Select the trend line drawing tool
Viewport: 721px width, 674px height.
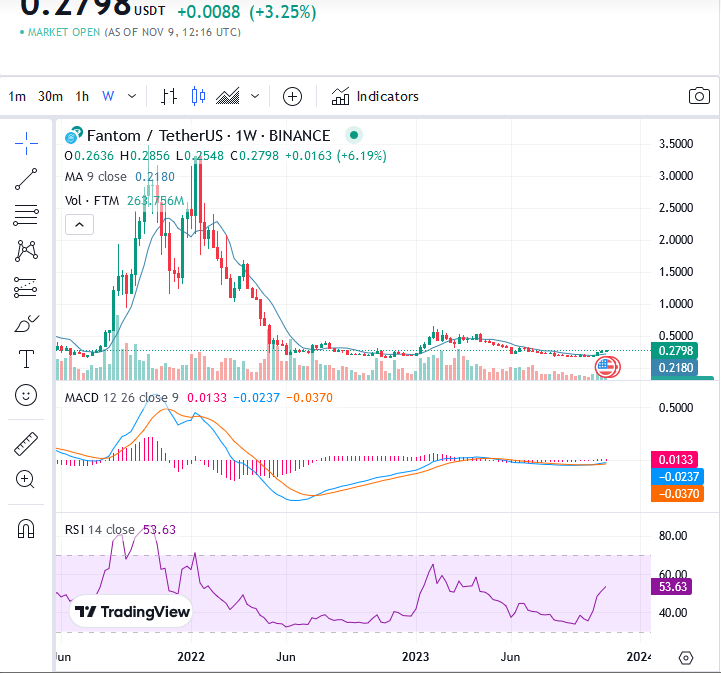(26, 179)
